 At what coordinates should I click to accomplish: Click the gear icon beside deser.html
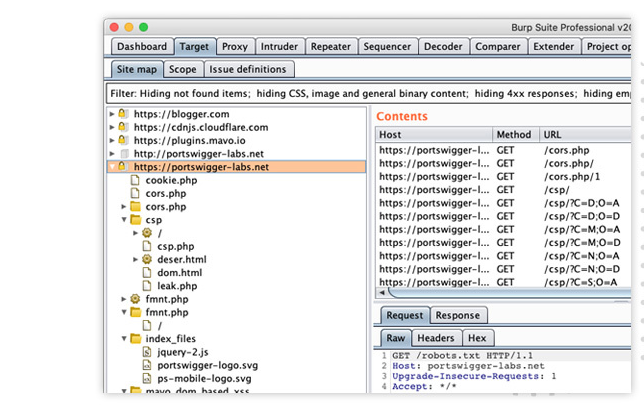[x=147, y=259]
